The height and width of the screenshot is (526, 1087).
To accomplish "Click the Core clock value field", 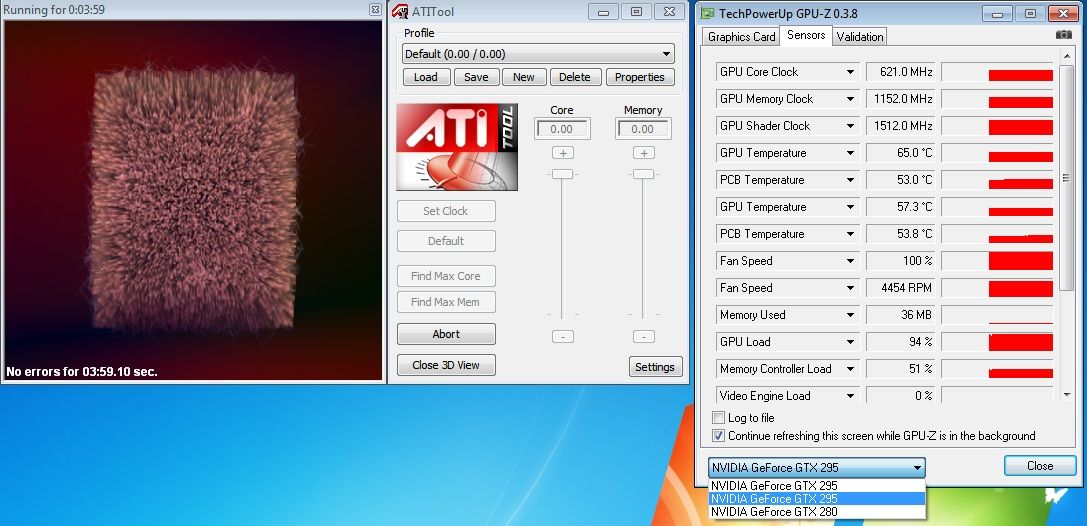I will pyautogui.click(x=562, y=129).
